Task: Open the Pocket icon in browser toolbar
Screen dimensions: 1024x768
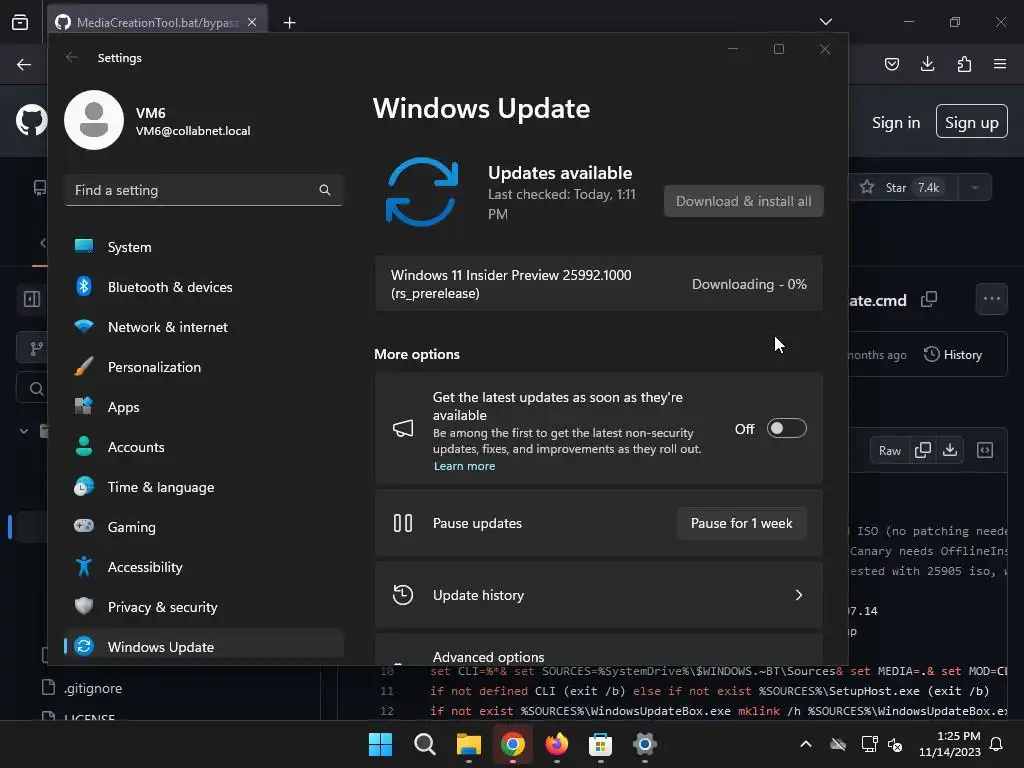Action: 891,64
